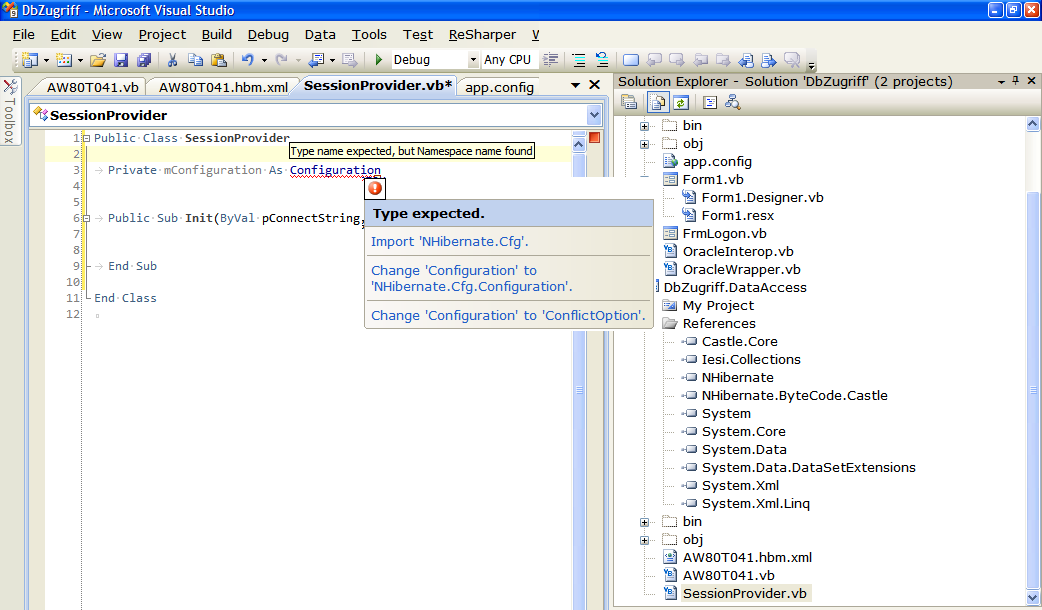Image resolution: width=1042 pixels, height=610 pixels.
Task: Click the Save All icon
Action: [144, 60]
